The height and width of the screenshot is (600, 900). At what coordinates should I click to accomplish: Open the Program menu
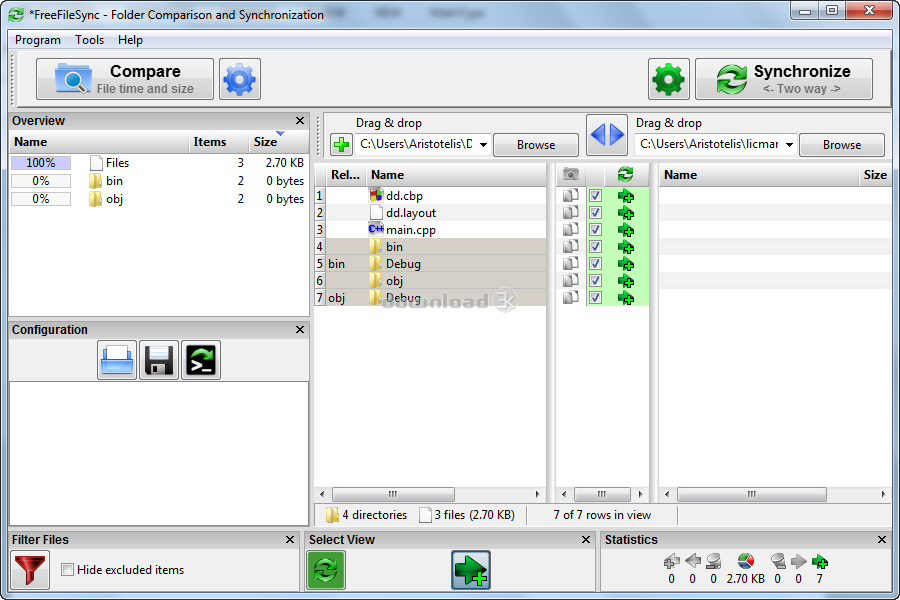click(x=38, y=40)
